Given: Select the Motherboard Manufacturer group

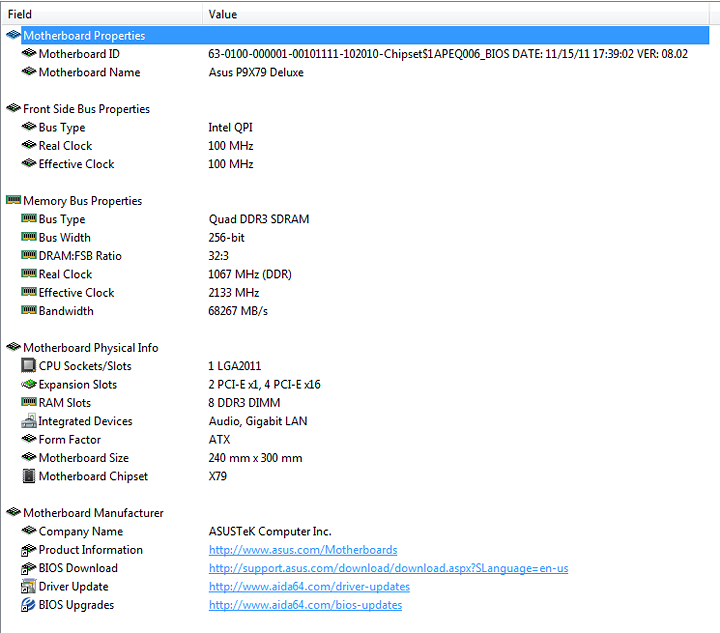Looking at the screenshot, I should 93,513.
